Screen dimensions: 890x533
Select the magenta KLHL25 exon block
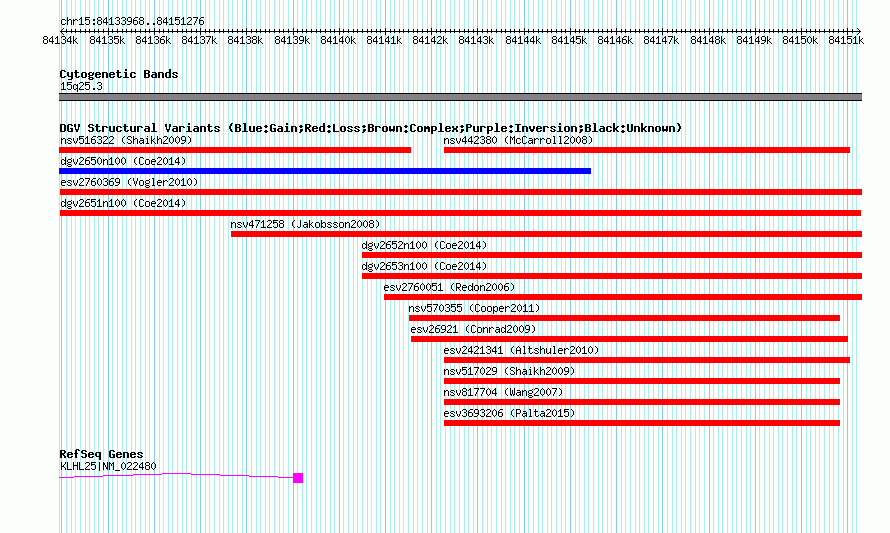coord(298,478)
